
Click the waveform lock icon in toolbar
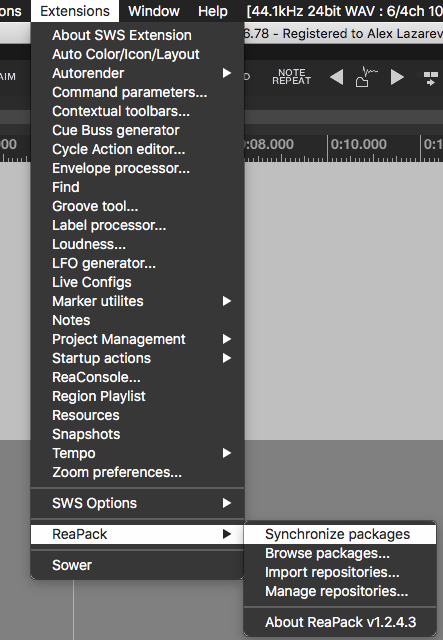tap(366, 77)
